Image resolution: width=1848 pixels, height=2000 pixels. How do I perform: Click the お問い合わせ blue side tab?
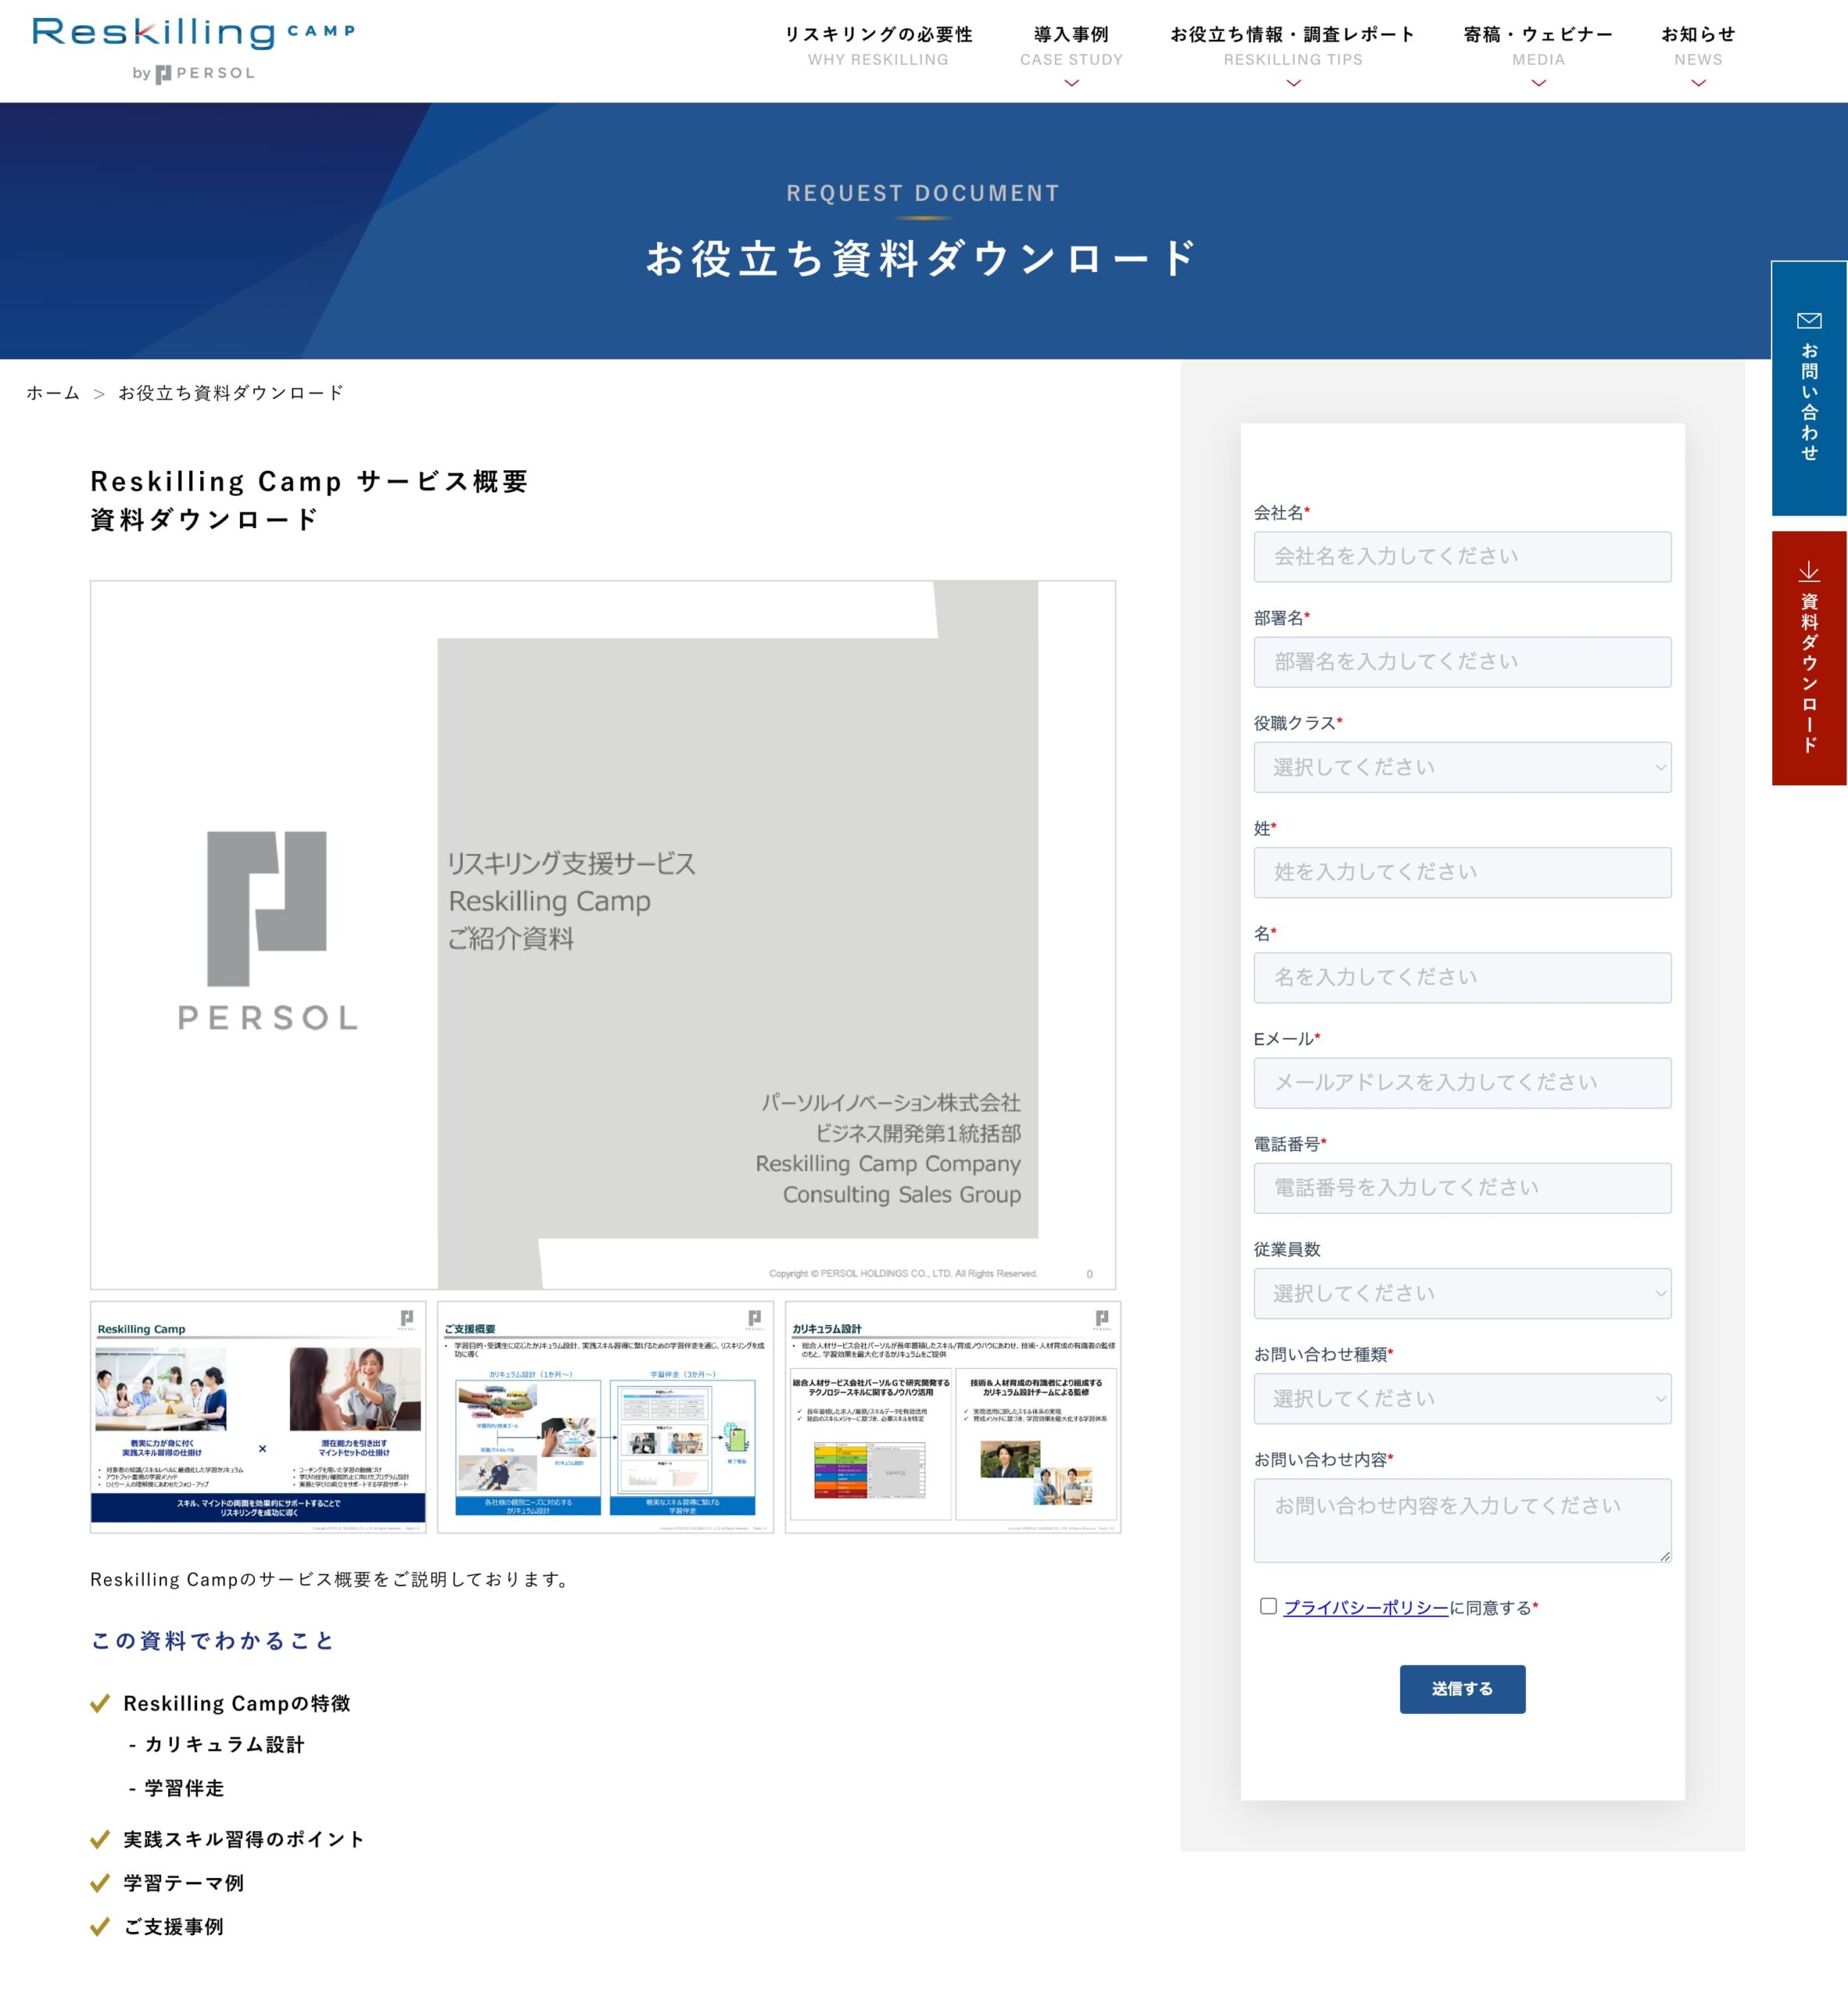(1809, 388)
